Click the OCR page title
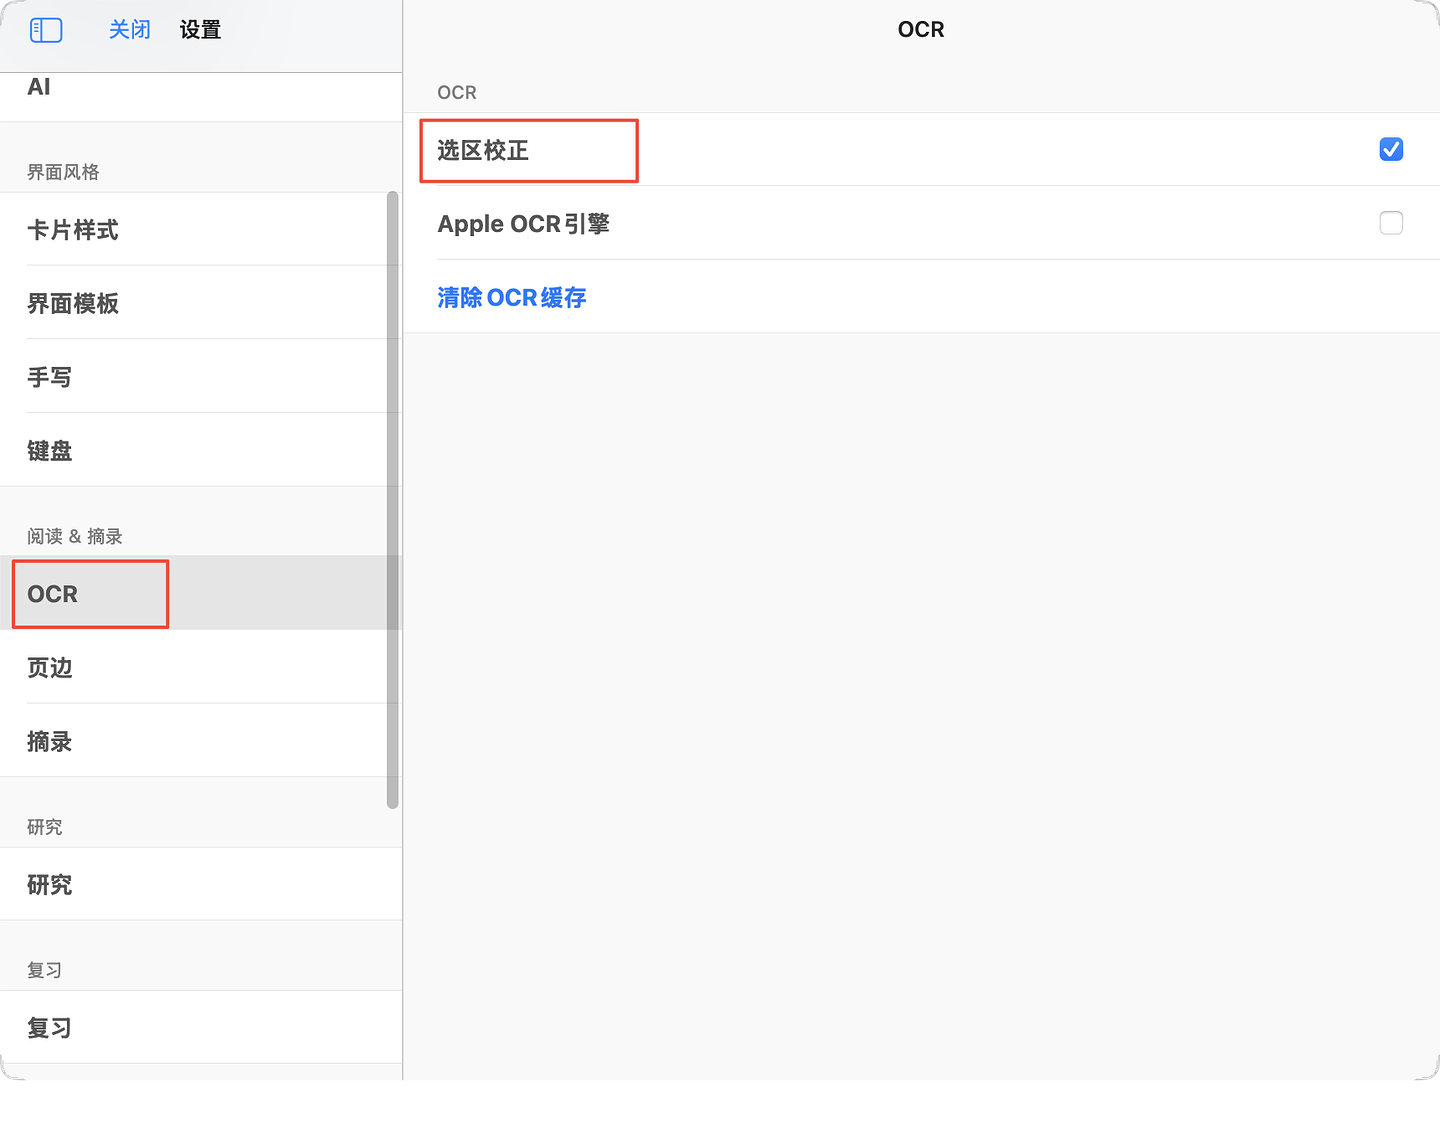This screenshot has width=1440, height=1138. (x=921, y=30)
